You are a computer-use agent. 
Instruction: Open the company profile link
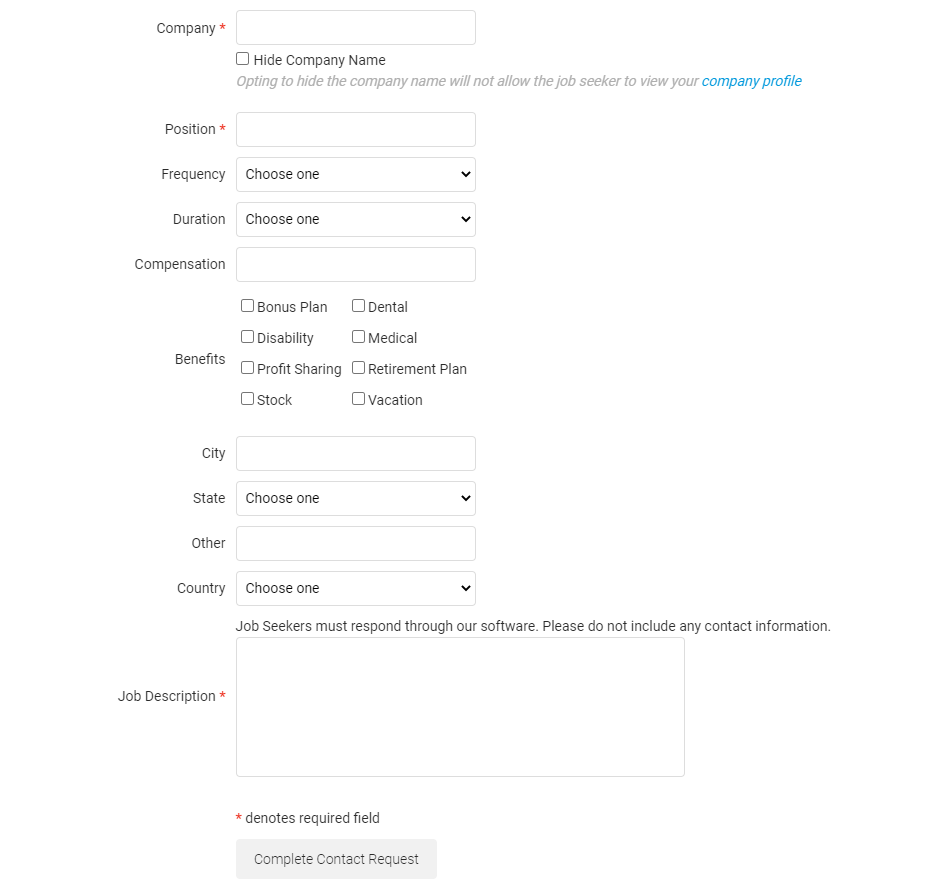pos(751,81)
